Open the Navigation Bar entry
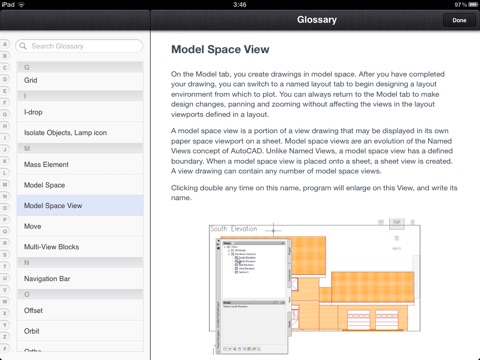 coord(80,279)
